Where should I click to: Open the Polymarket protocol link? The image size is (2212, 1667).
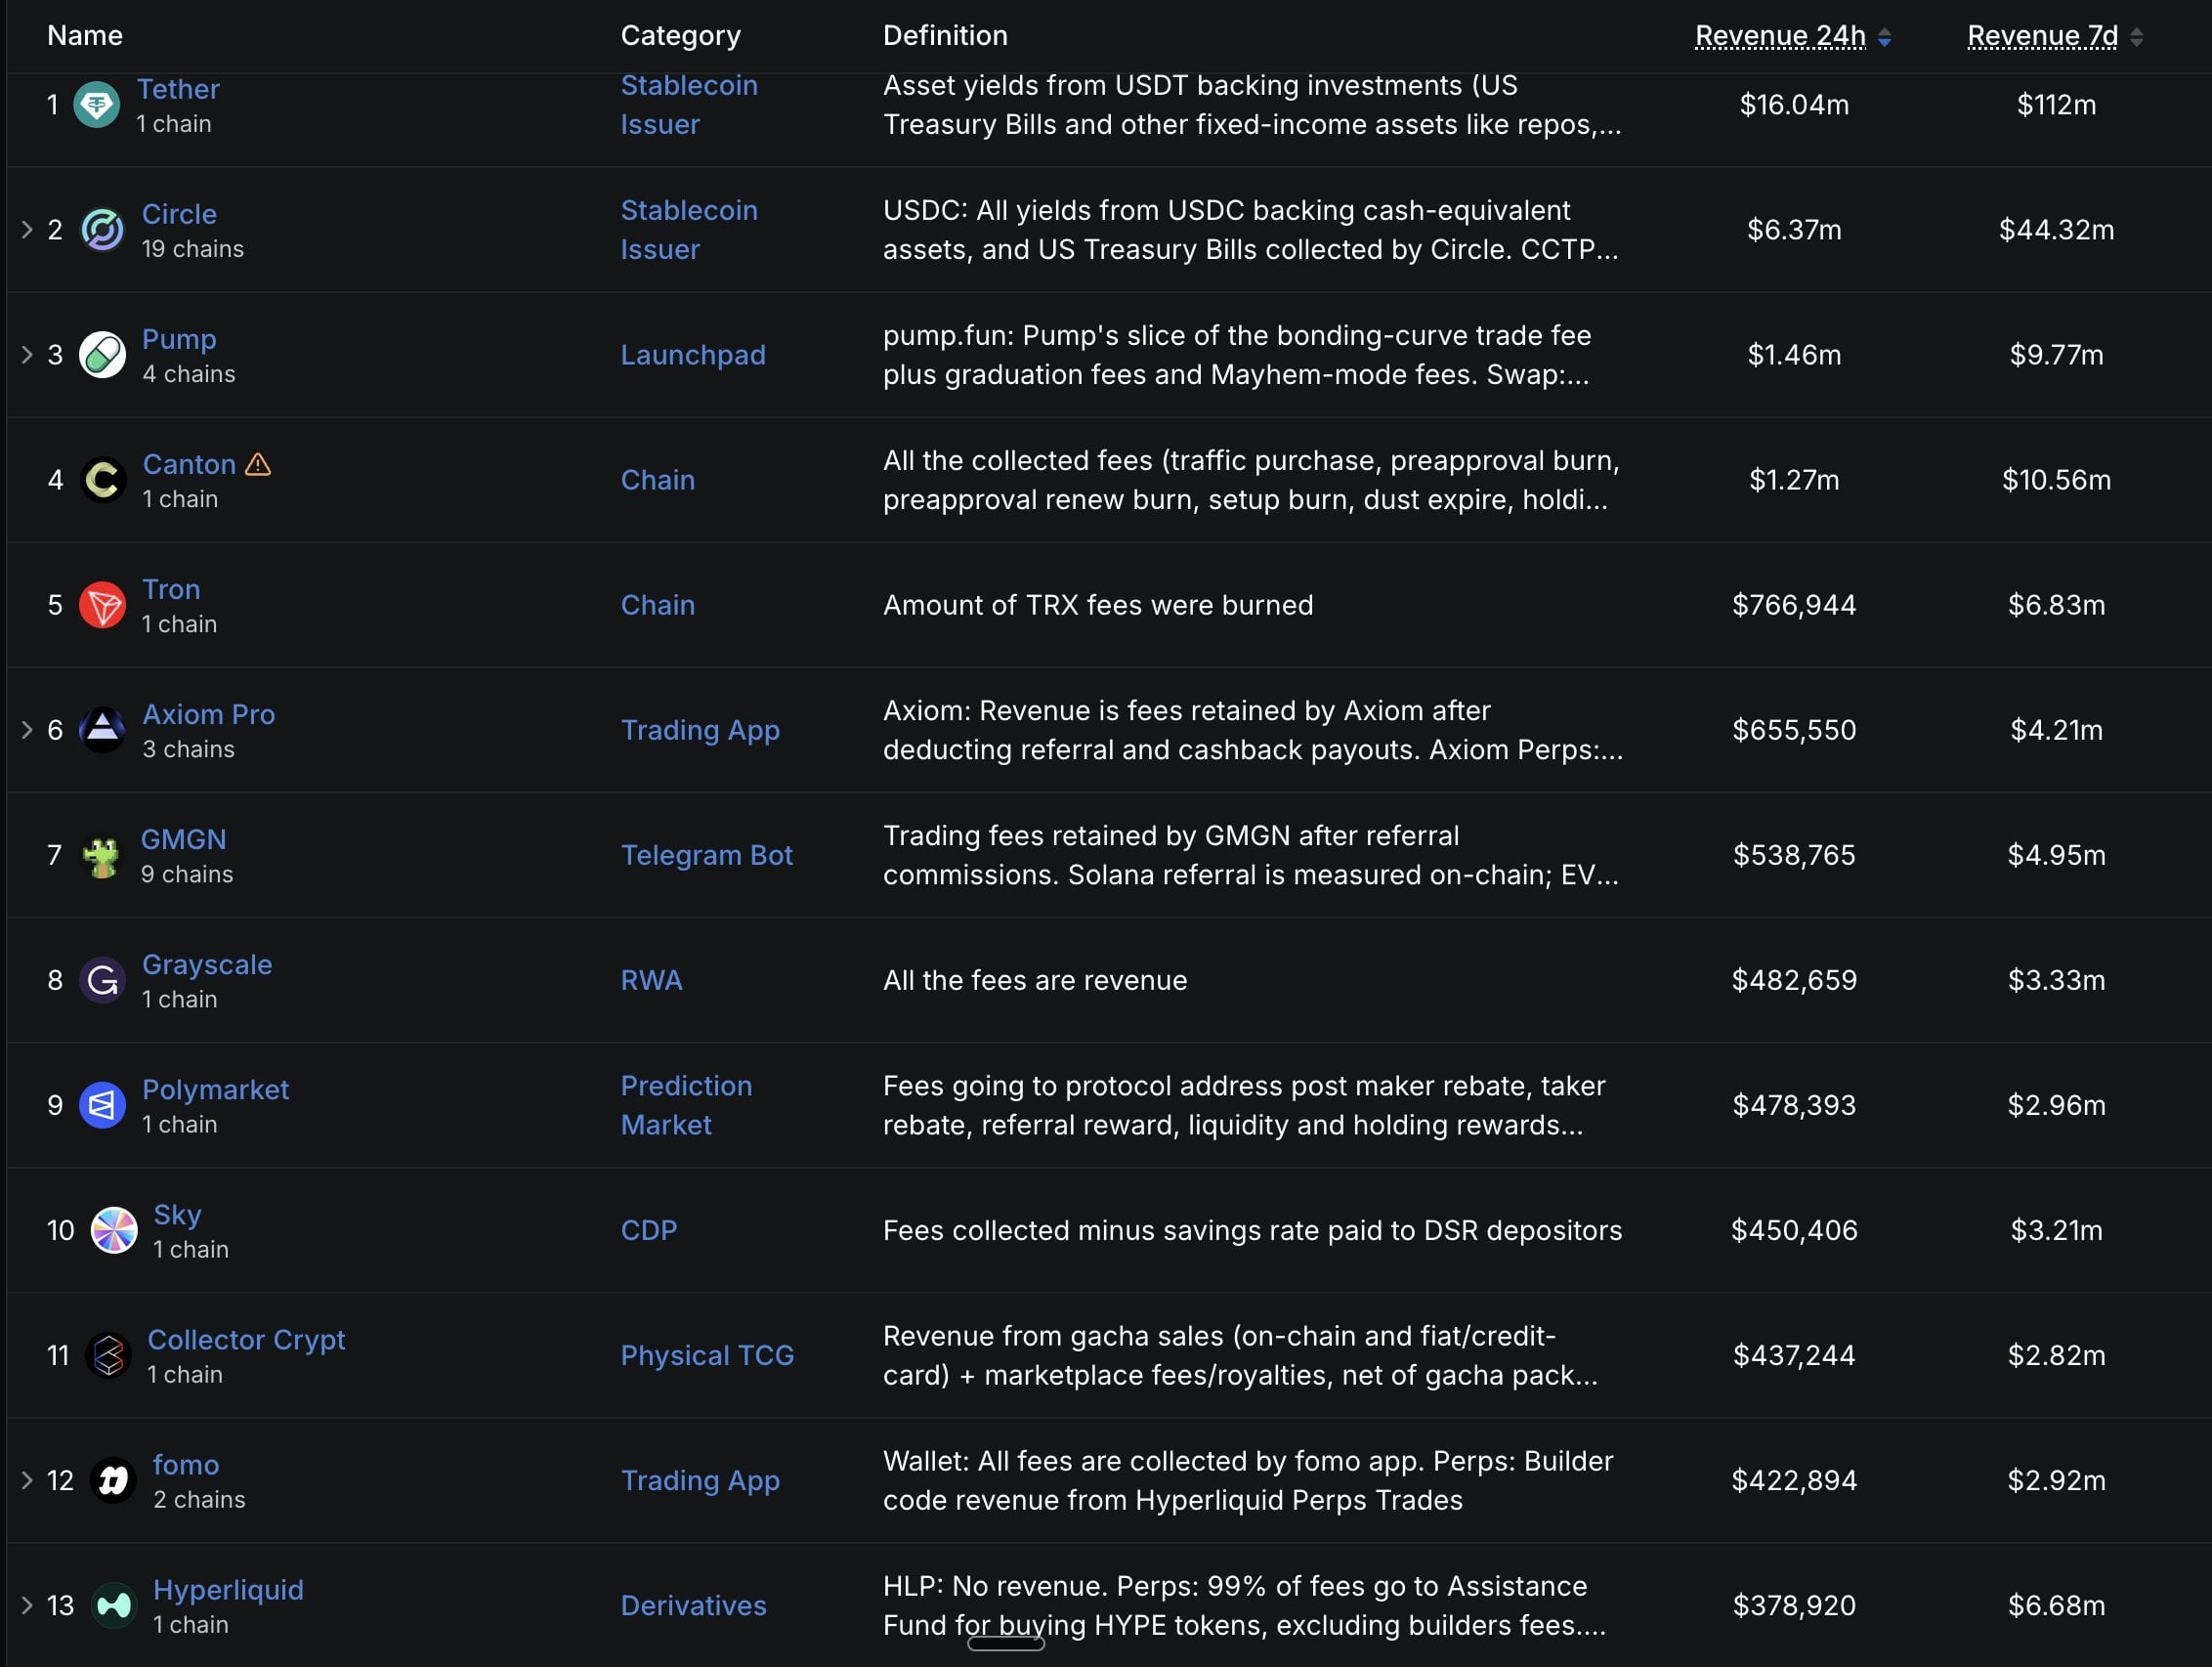(215, 1089)
